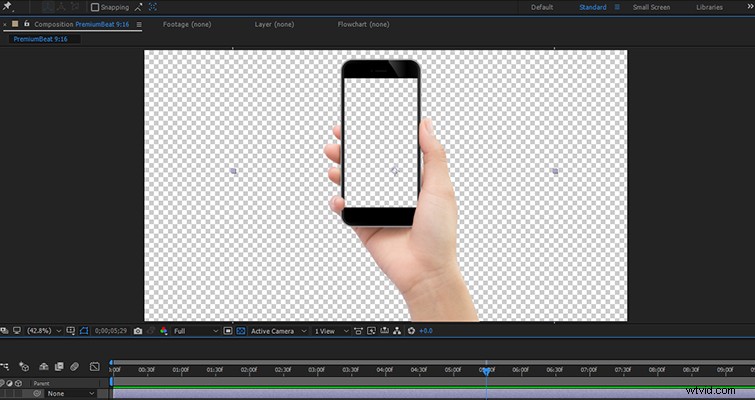755x400 pixels.
Task: Open the Composition Flowchart
Action: click(397, 331)
